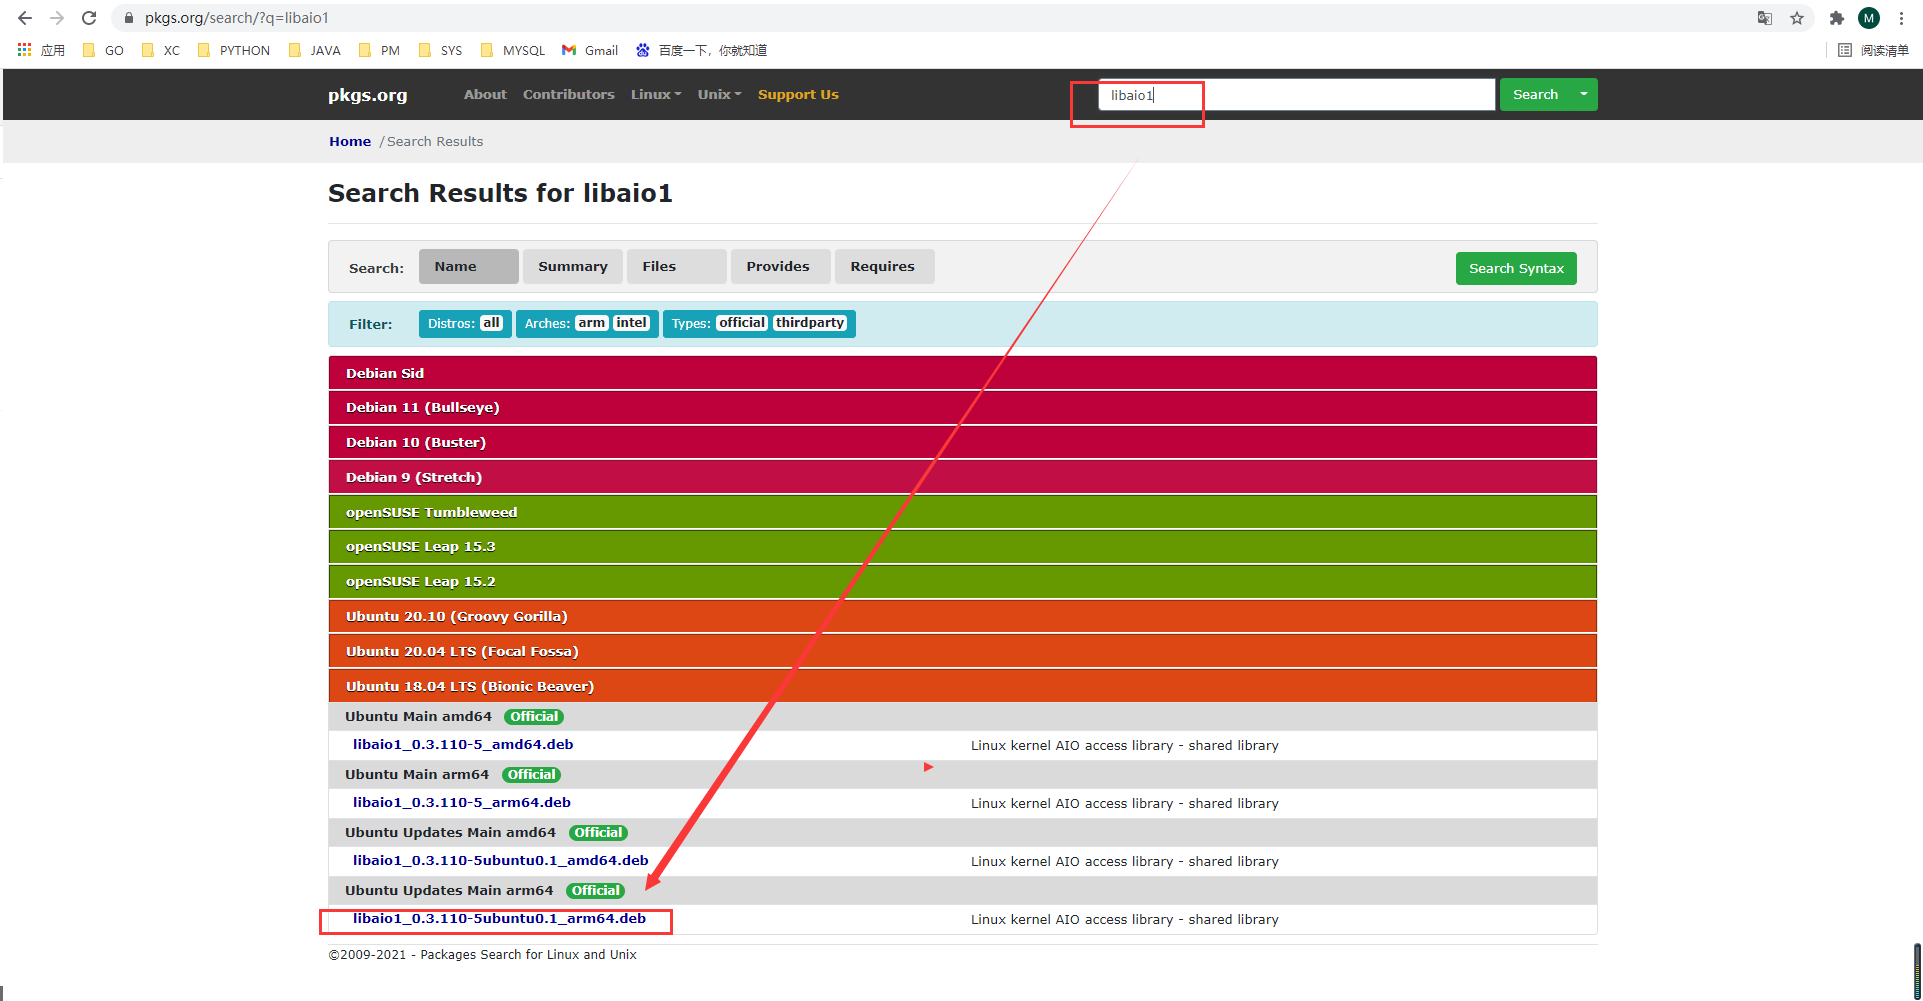Click the address bar URL
The width and height of the screenshot is (1923, 1001).
(x=237, y=18)
